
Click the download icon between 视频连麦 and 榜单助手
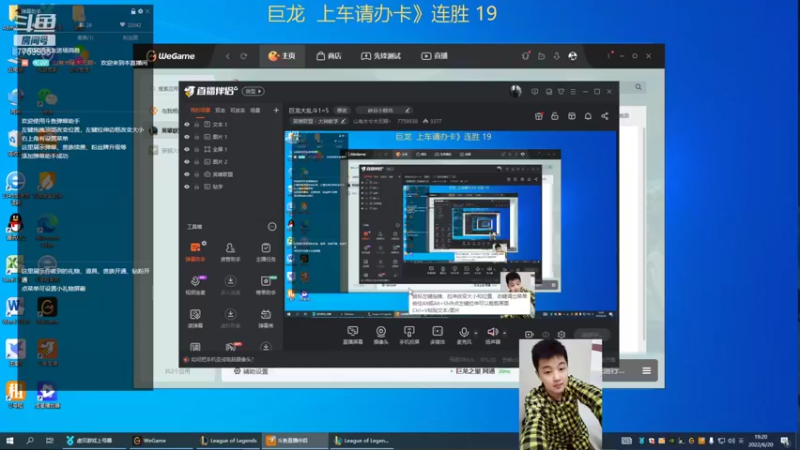[x=230, y=281]
